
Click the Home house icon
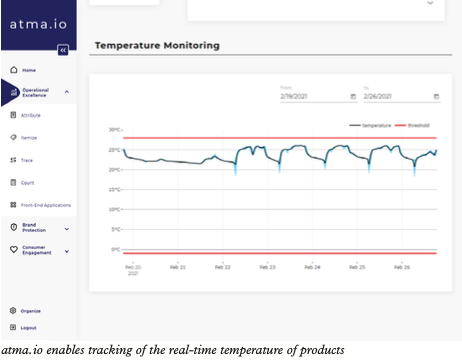pos(14,70)
